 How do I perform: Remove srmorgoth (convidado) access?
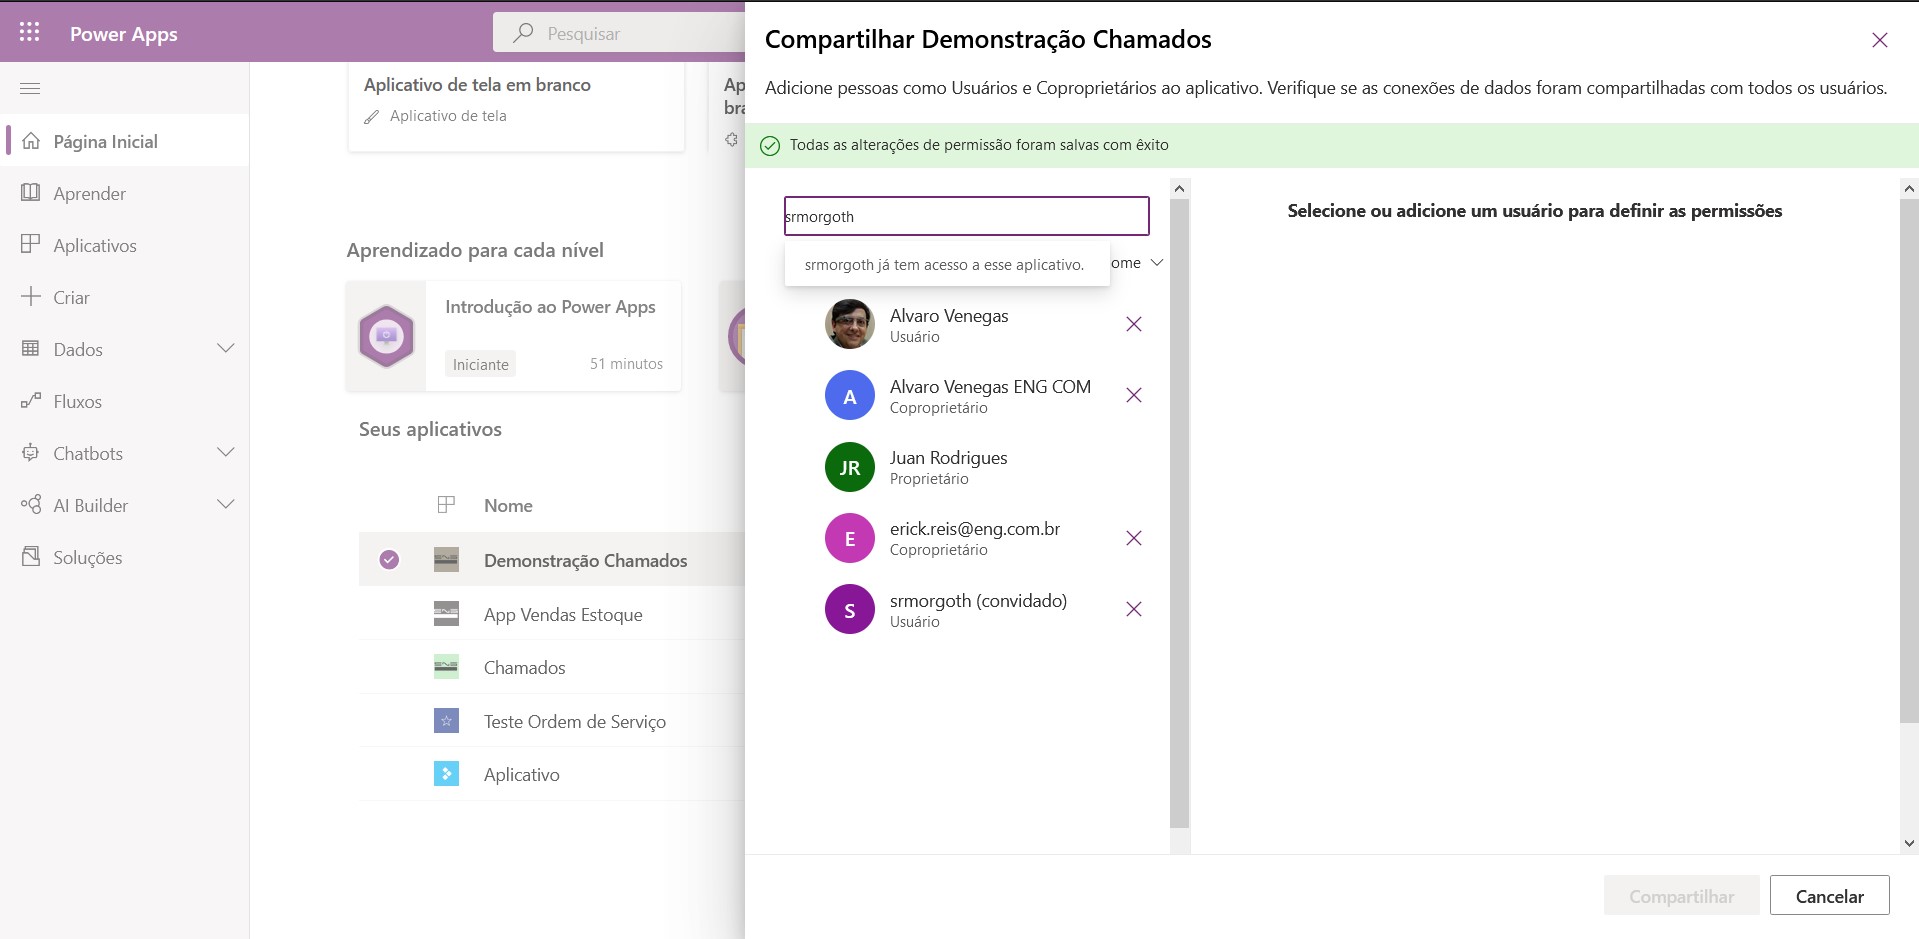(1134, 609)
